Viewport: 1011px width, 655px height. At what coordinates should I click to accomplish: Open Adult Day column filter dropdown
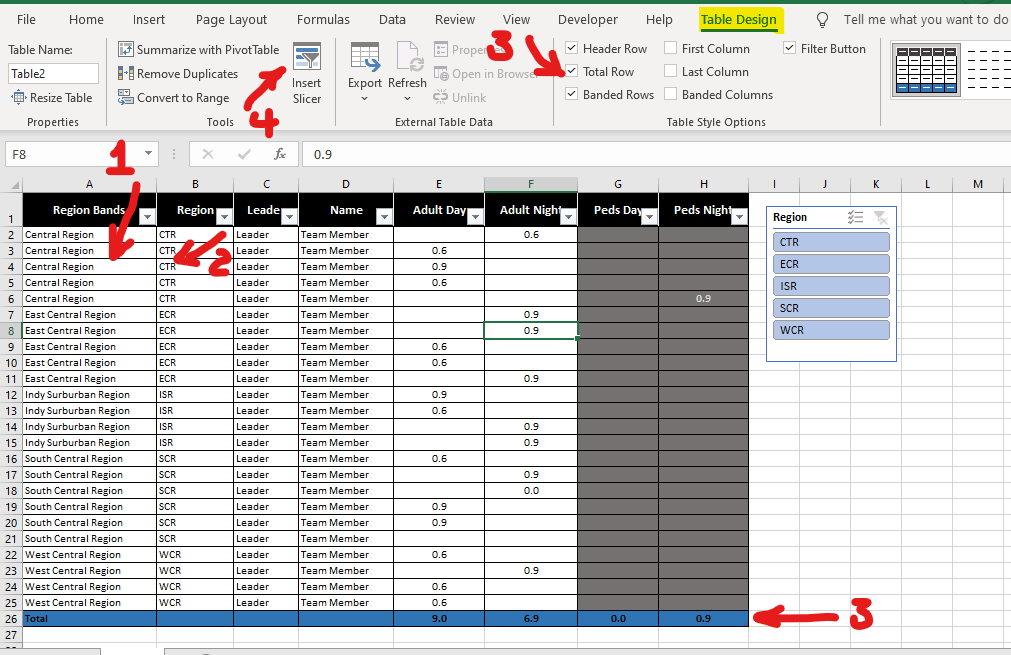click(x=475, y=217)
